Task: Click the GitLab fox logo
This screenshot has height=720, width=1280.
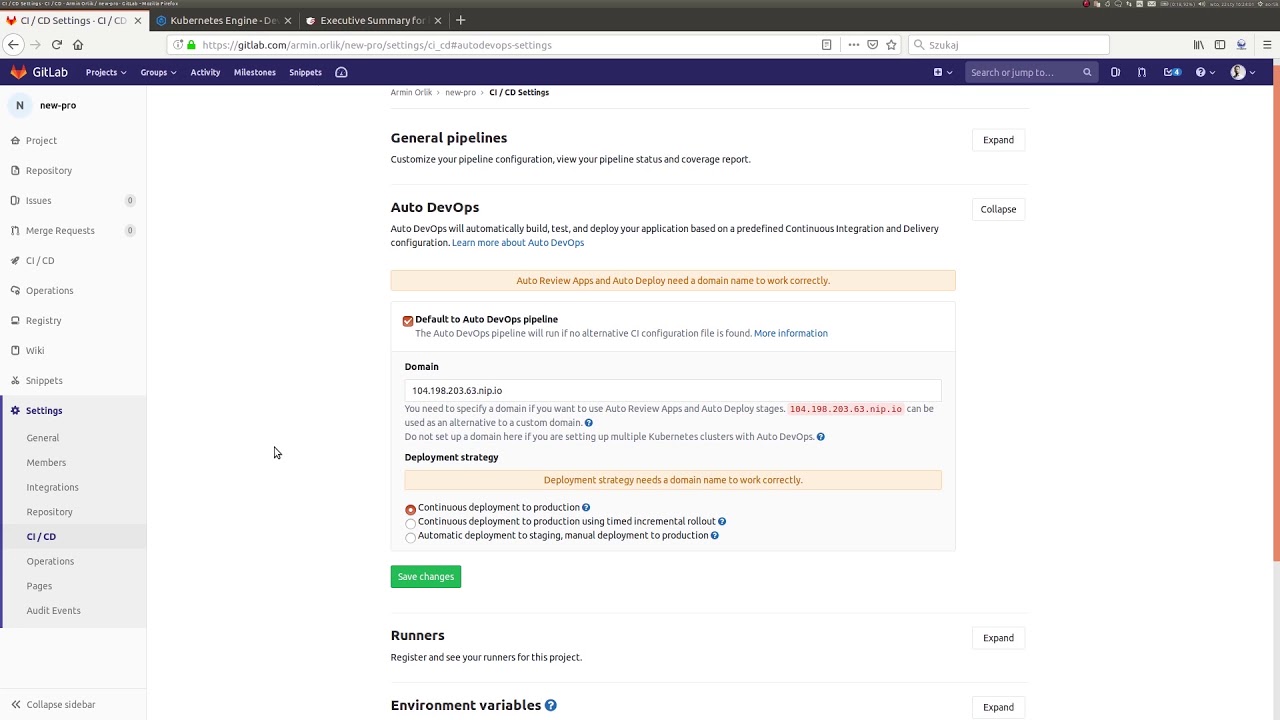Action: tap(19, 72)
